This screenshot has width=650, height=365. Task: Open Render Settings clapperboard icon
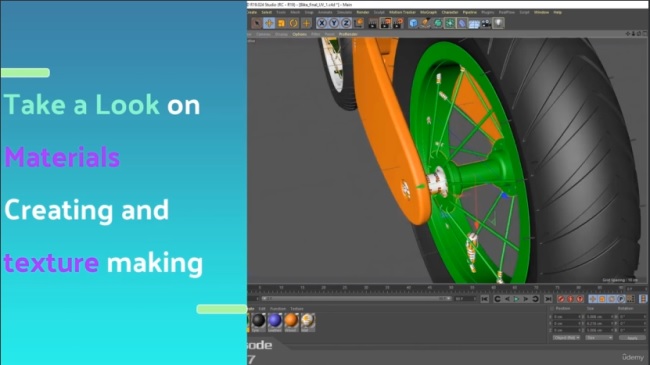point(398,23)
